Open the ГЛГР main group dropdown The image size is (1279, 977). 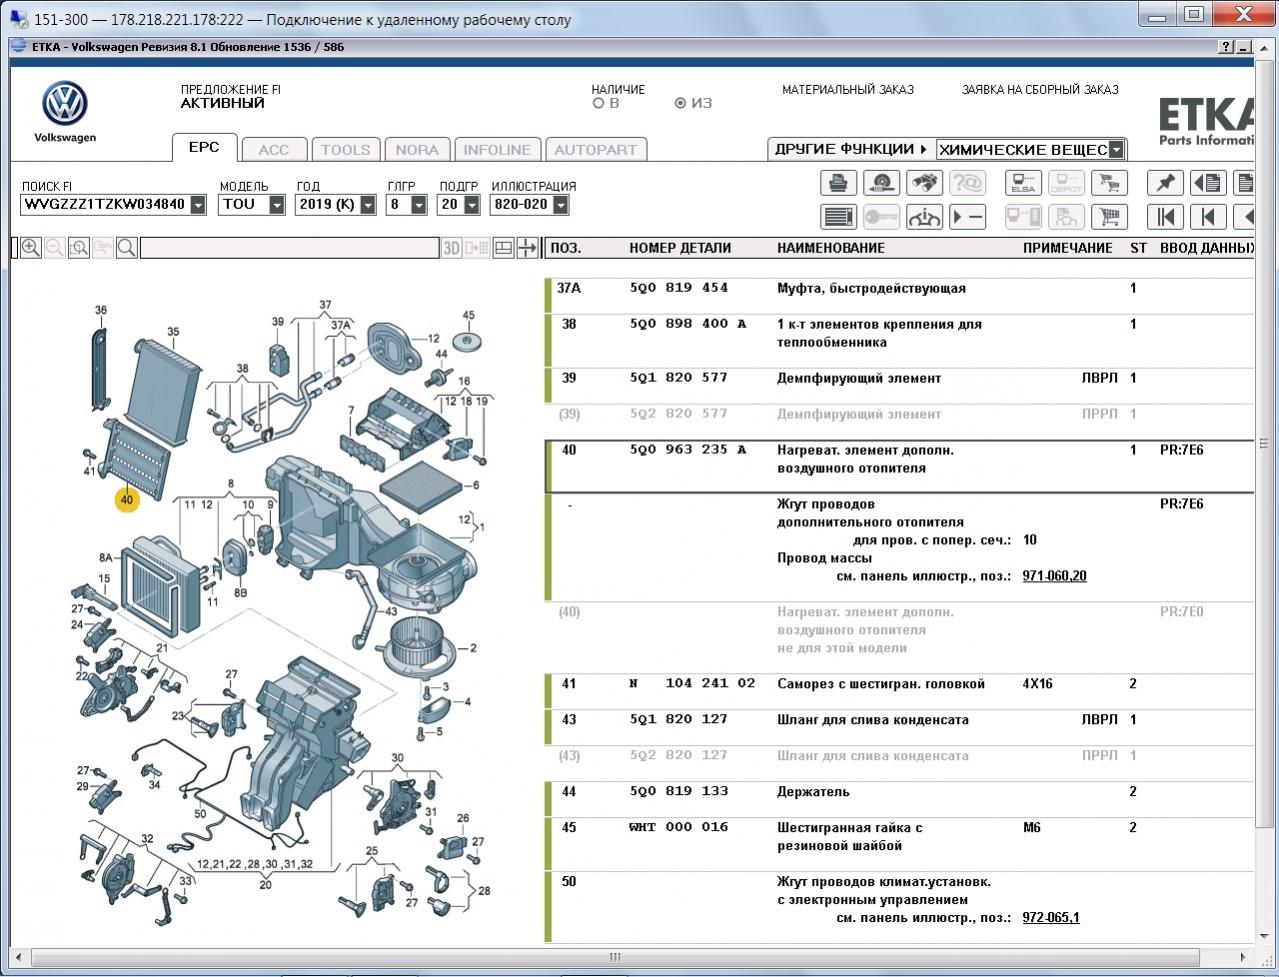coord(418,204)
